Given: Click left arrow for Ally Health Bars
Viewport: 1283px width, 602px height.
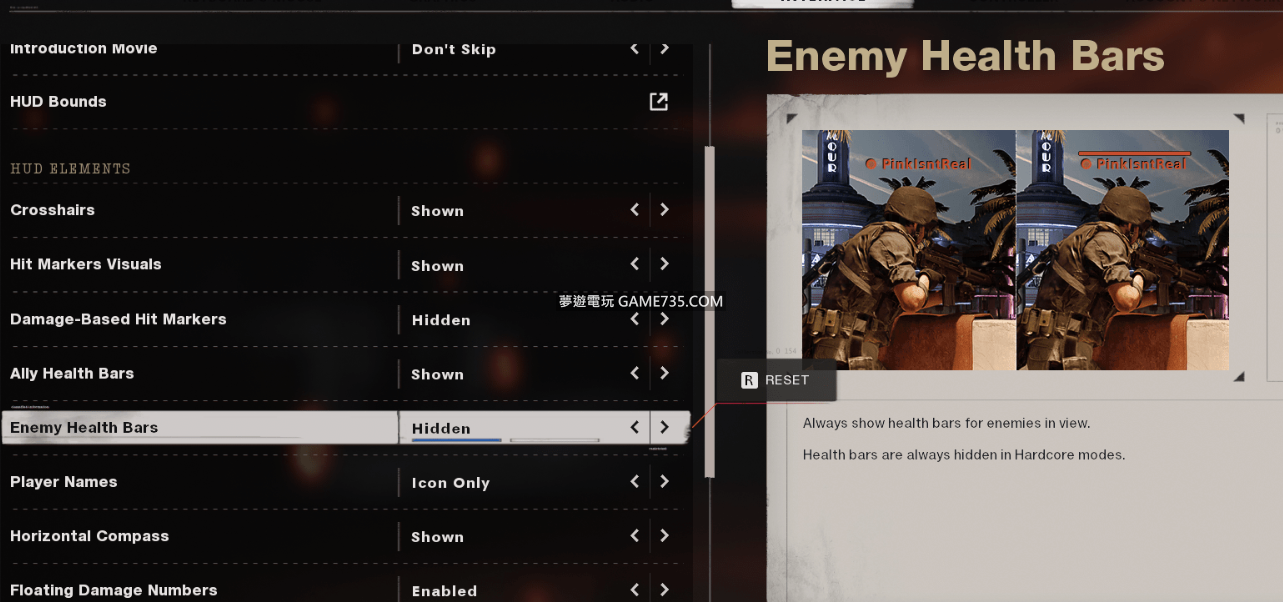Looking at the screenshot, I should pyautogui.click(x=635, y=373).
